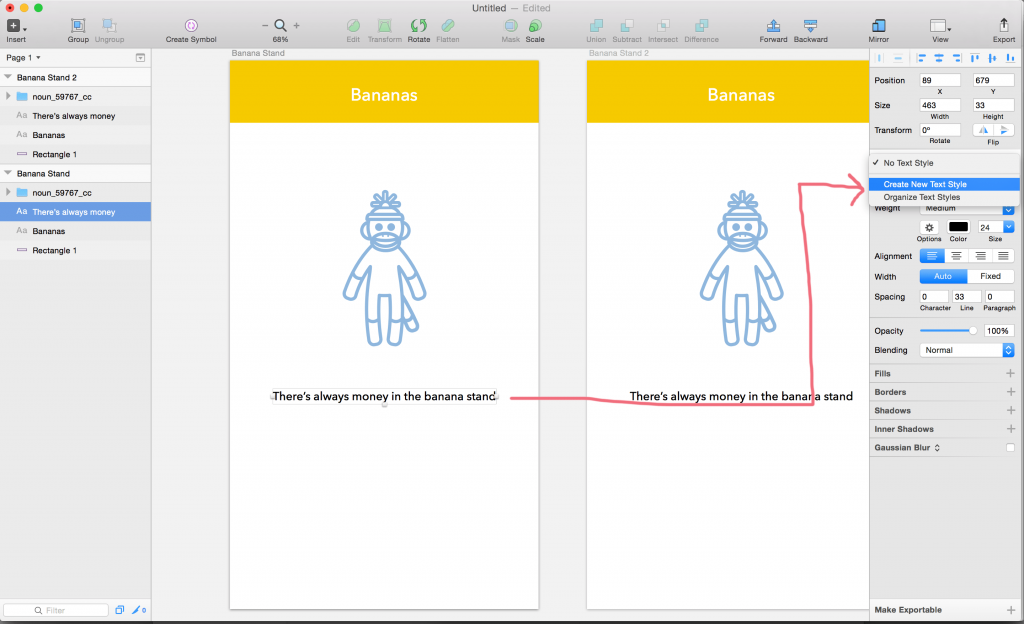
Task: Select Organize Text Styles menu entry
Action: point(921,197)
